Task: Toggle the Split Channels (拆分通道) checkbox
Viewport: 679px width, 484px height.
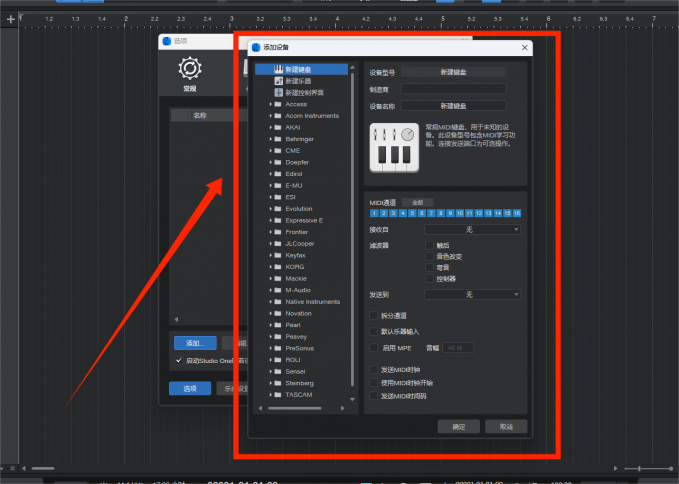Action: click(373, 316)
